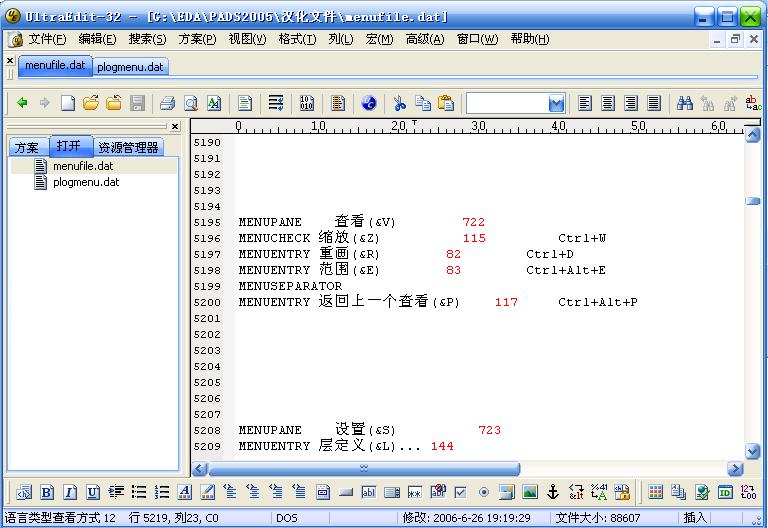Insert a radio button using the circle icon

point(483,492)
